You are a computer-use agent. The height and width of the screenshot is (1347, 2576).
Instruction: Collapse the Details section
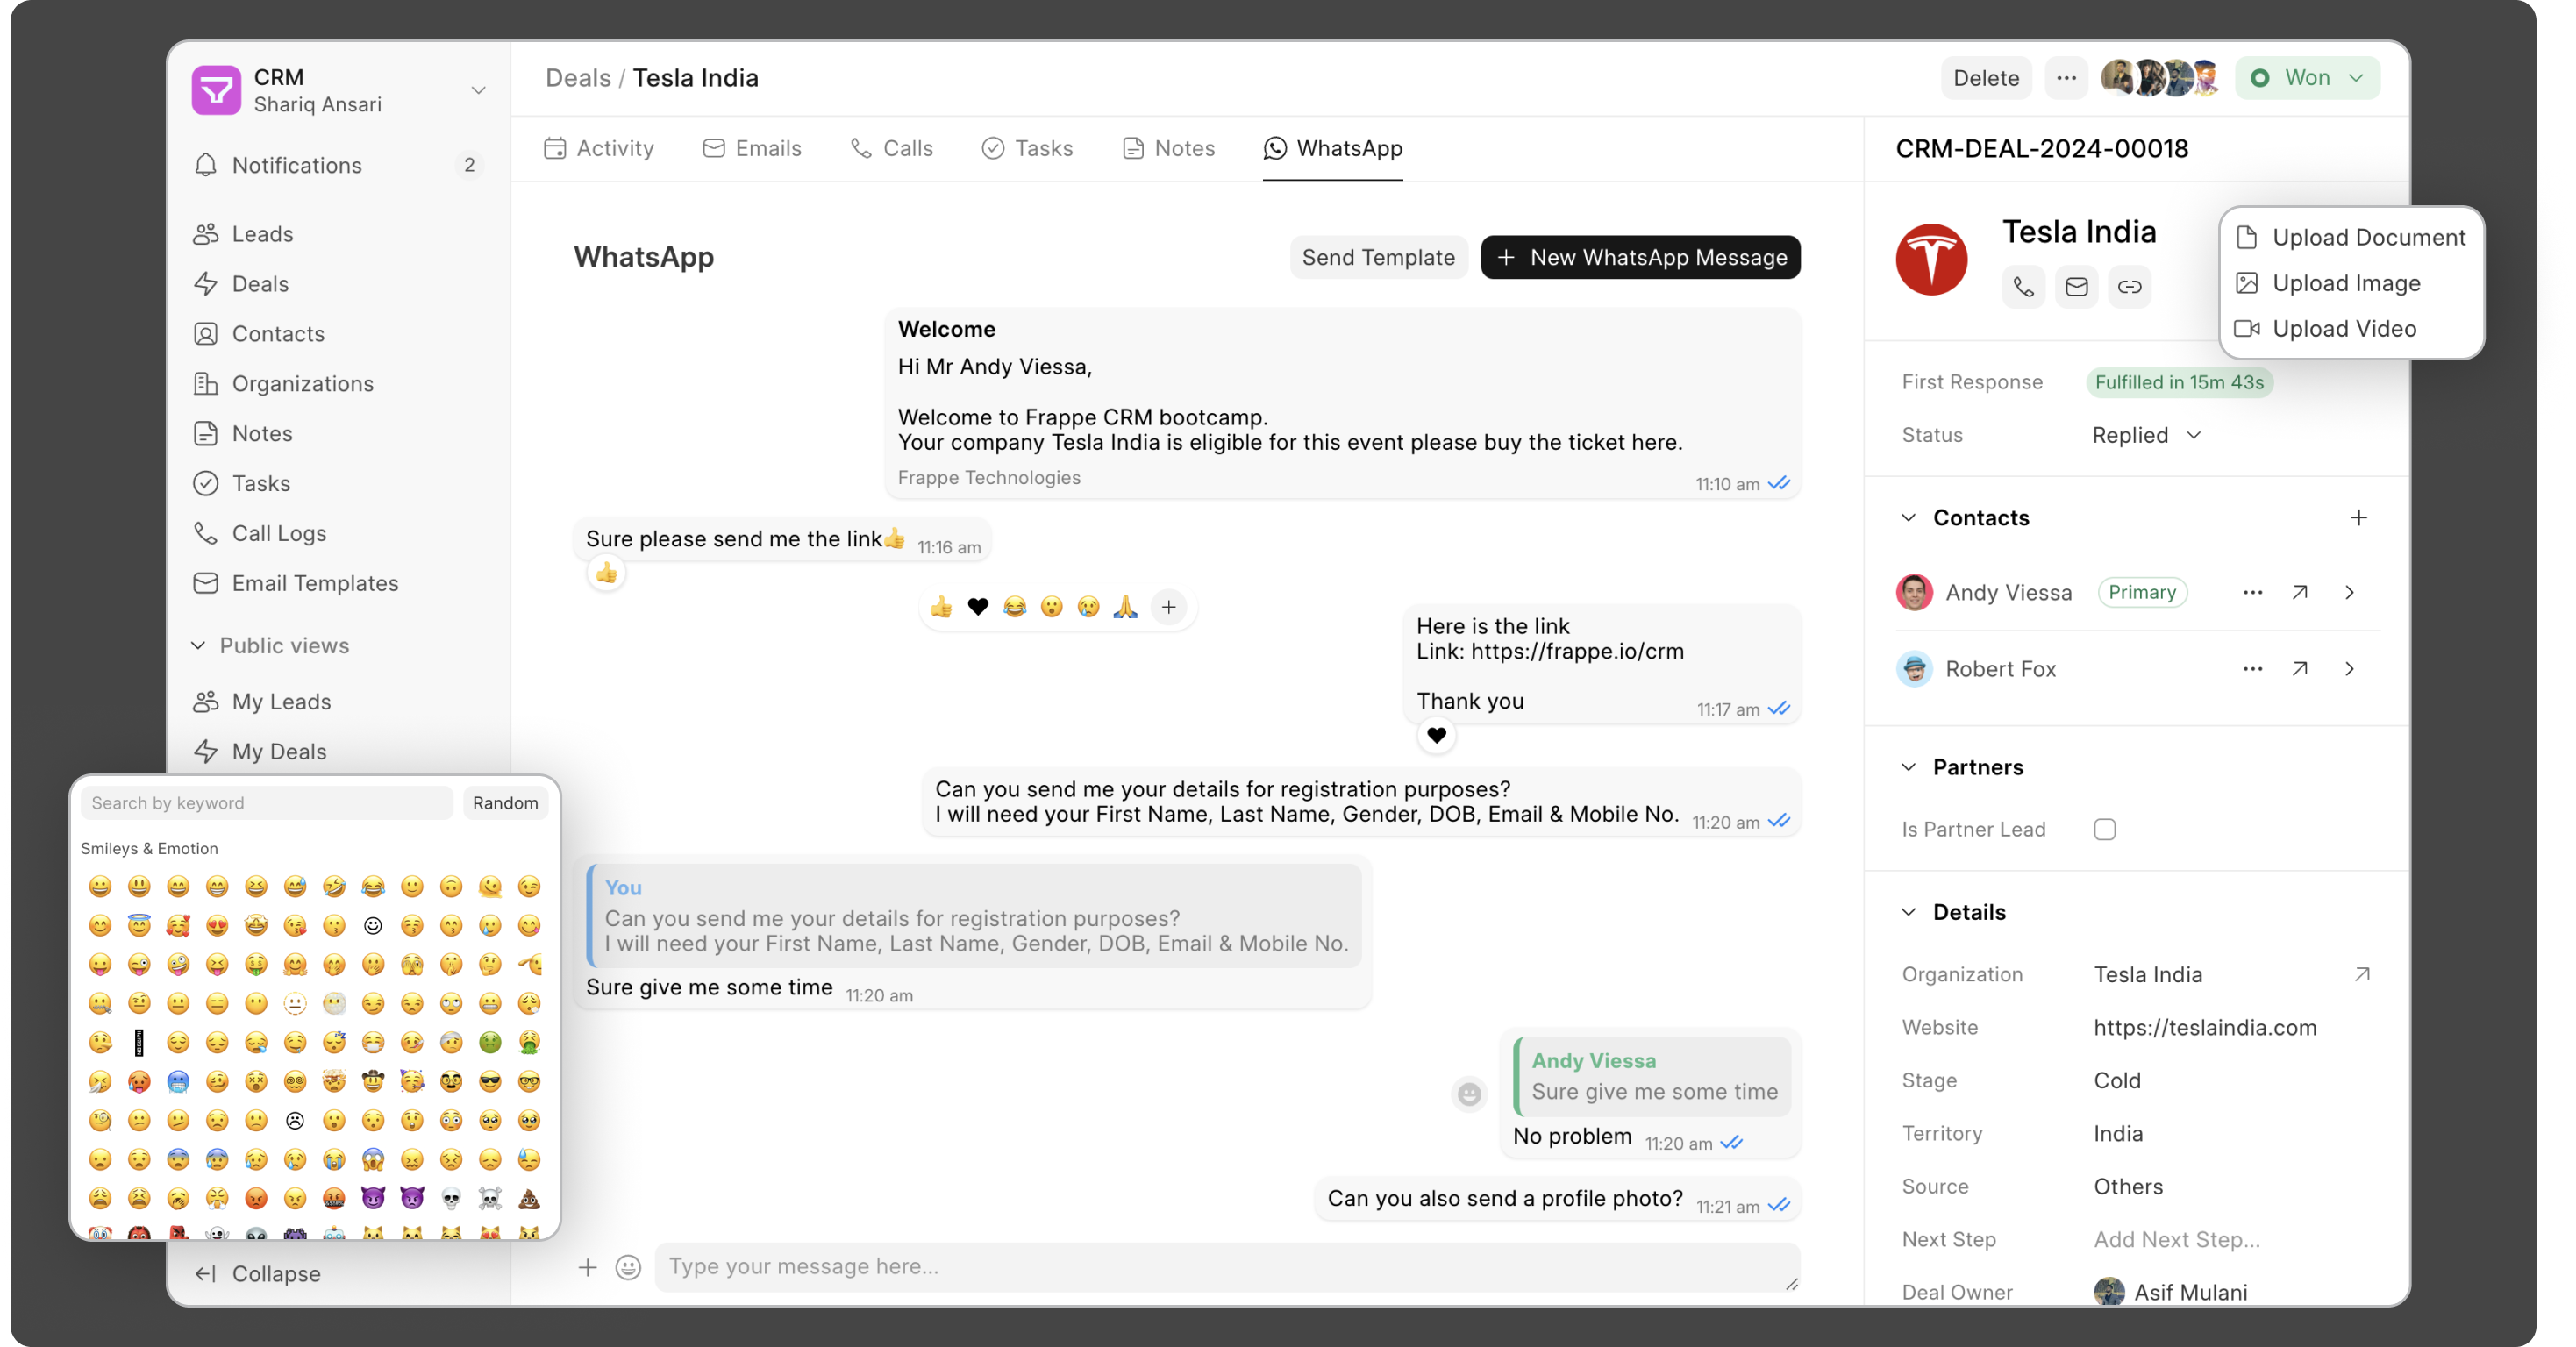(1908, 912)
